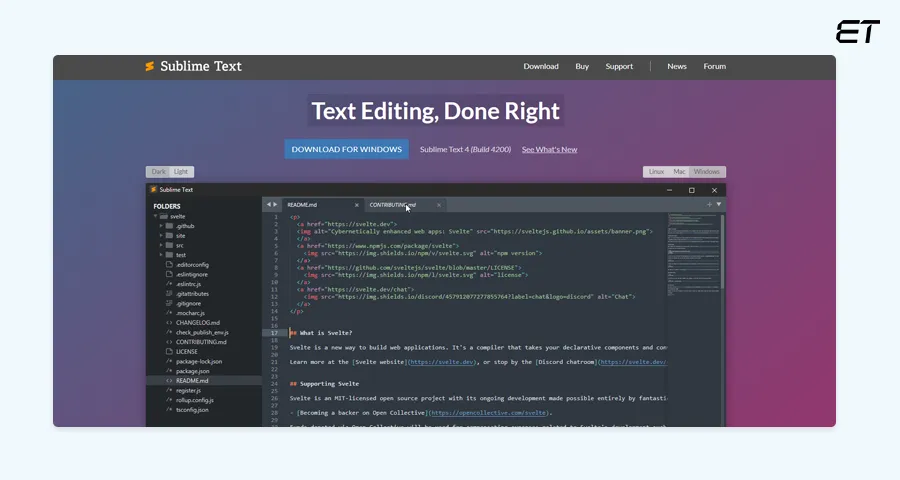Open package.json in the sidebar

point(192,371)
